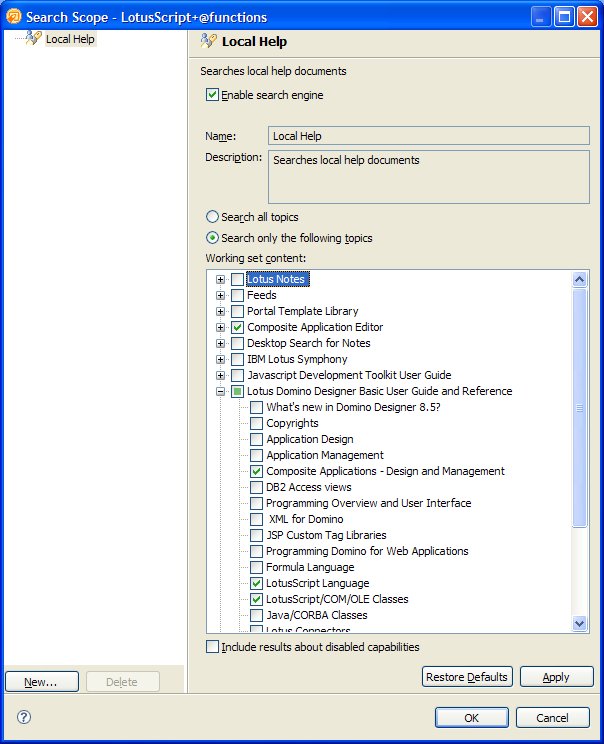The height and width of the screenshot is (744, 604).
Task: Click the working set scrollbar thumb
Action: [x=579, y=408]
